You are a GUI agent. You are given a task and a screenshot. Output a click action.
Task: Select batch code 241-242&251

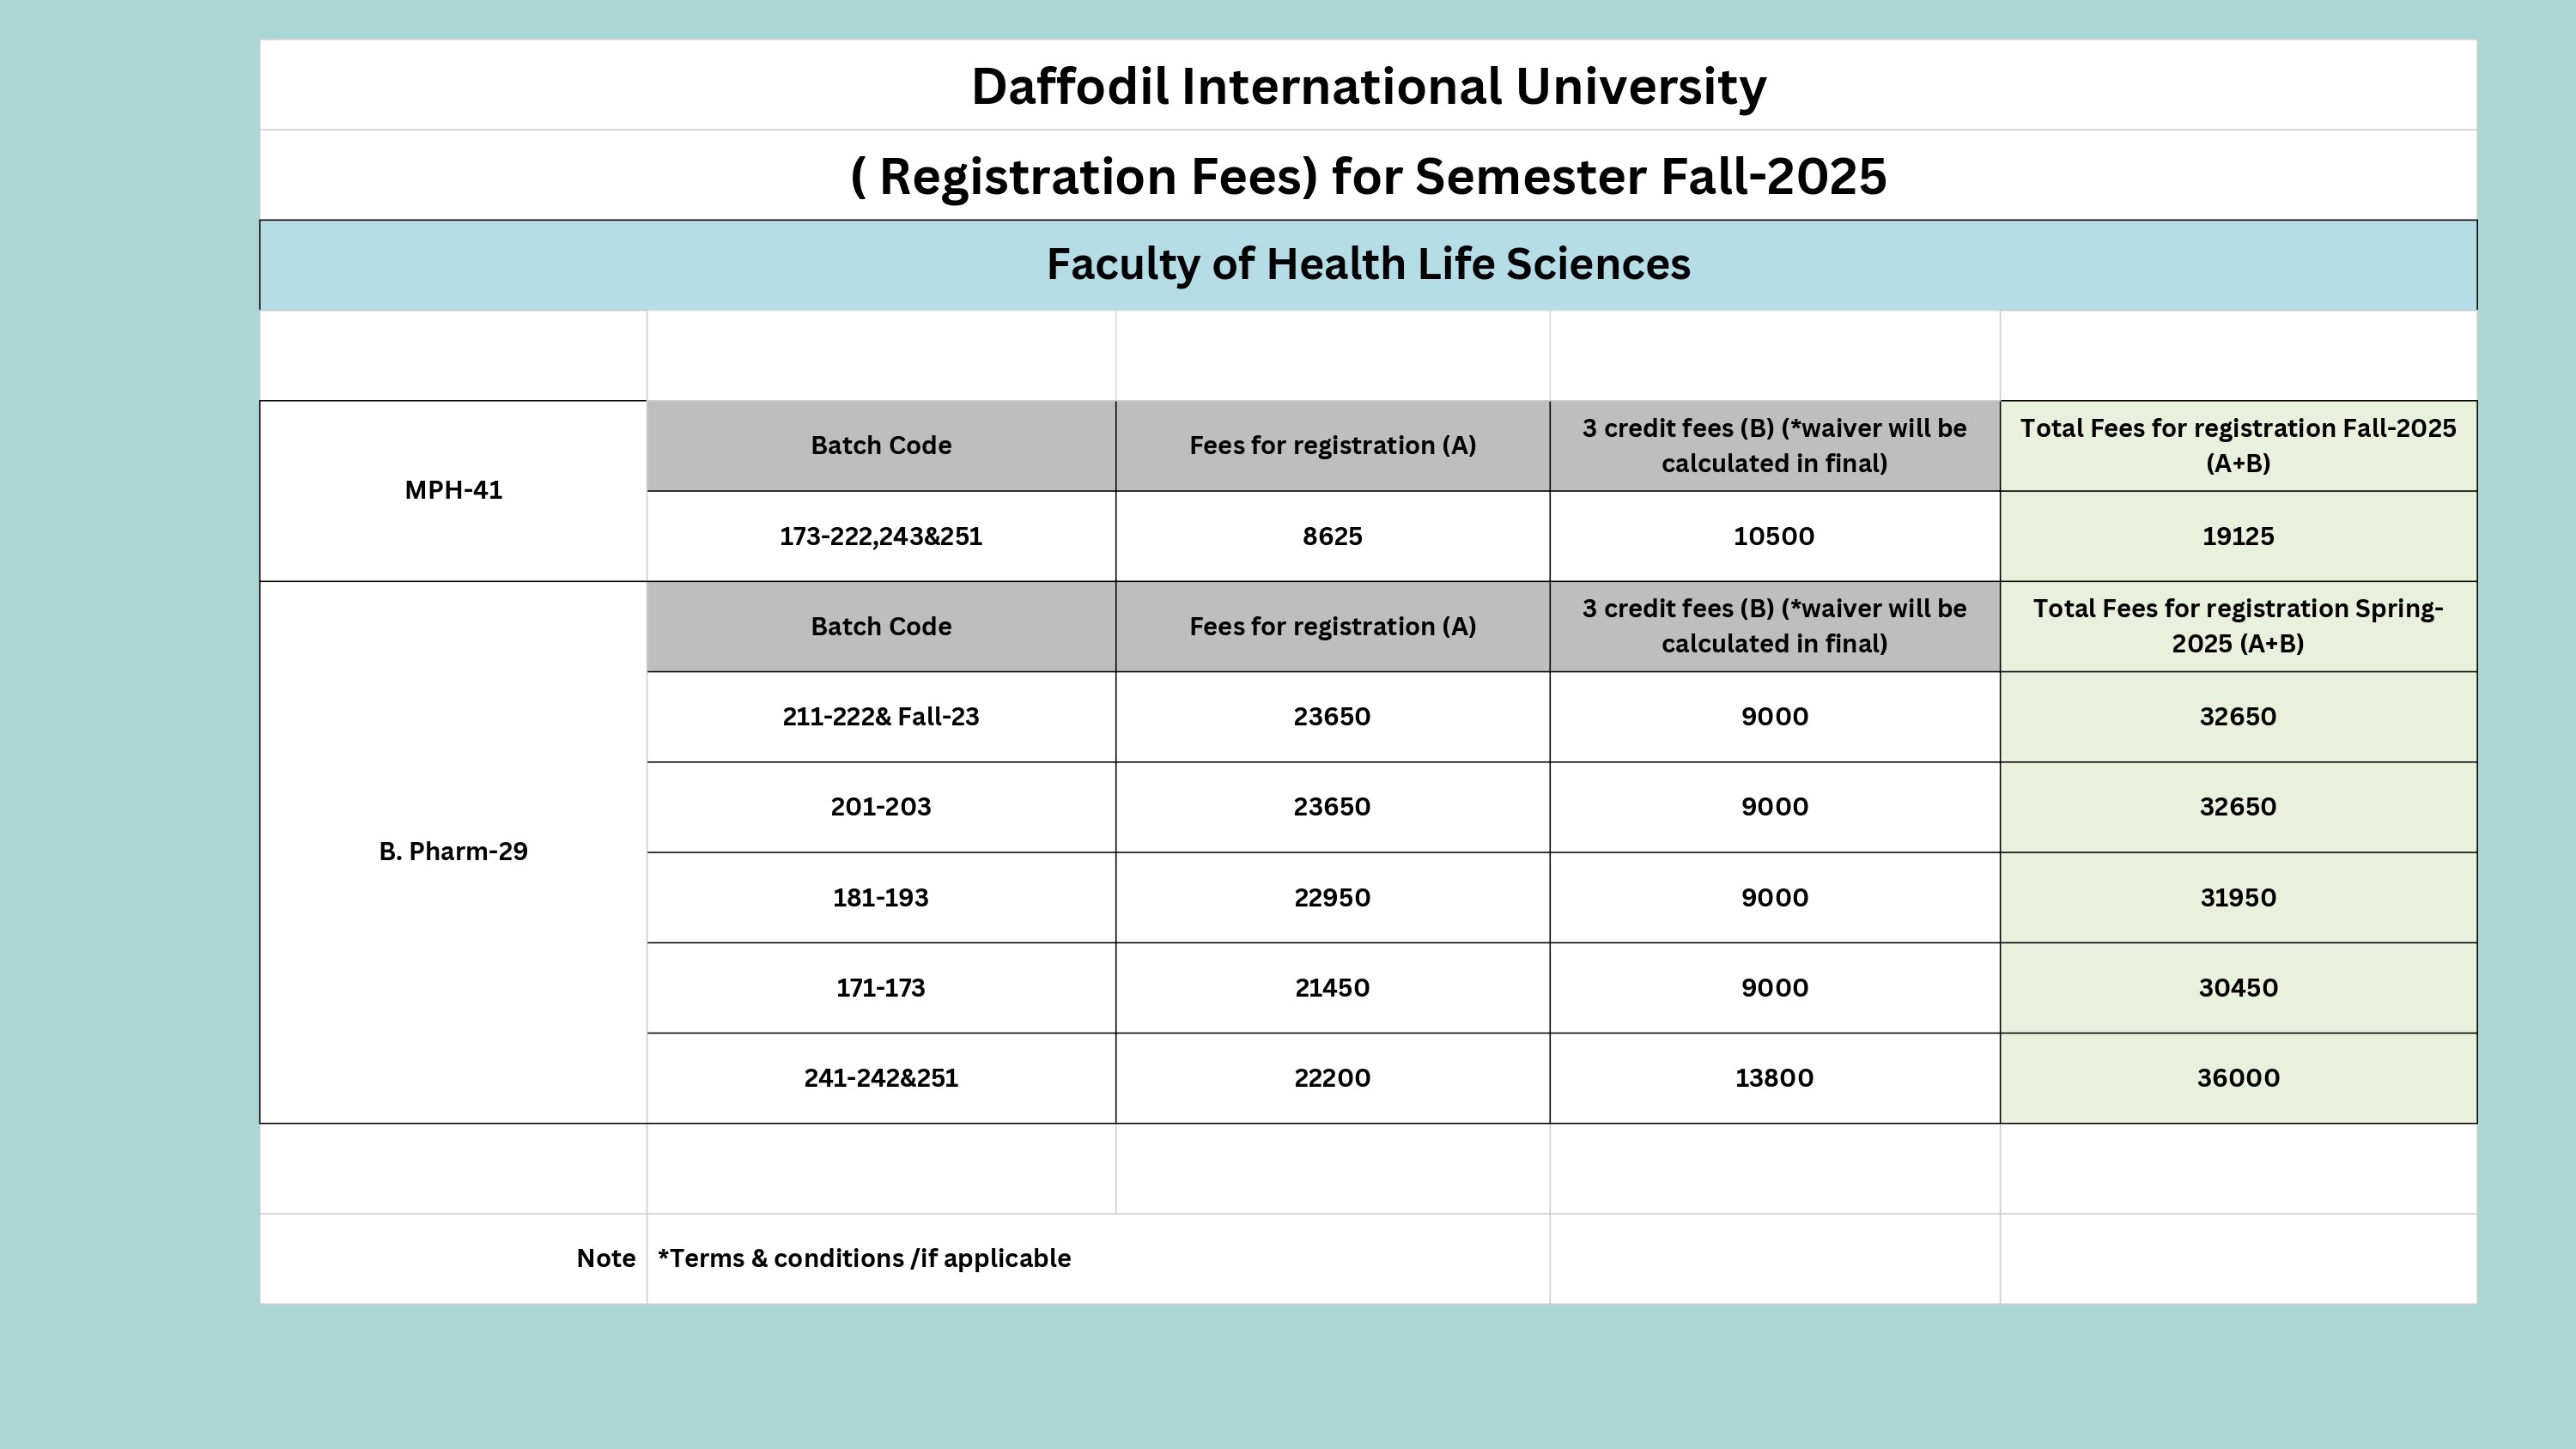[881, 1078]
